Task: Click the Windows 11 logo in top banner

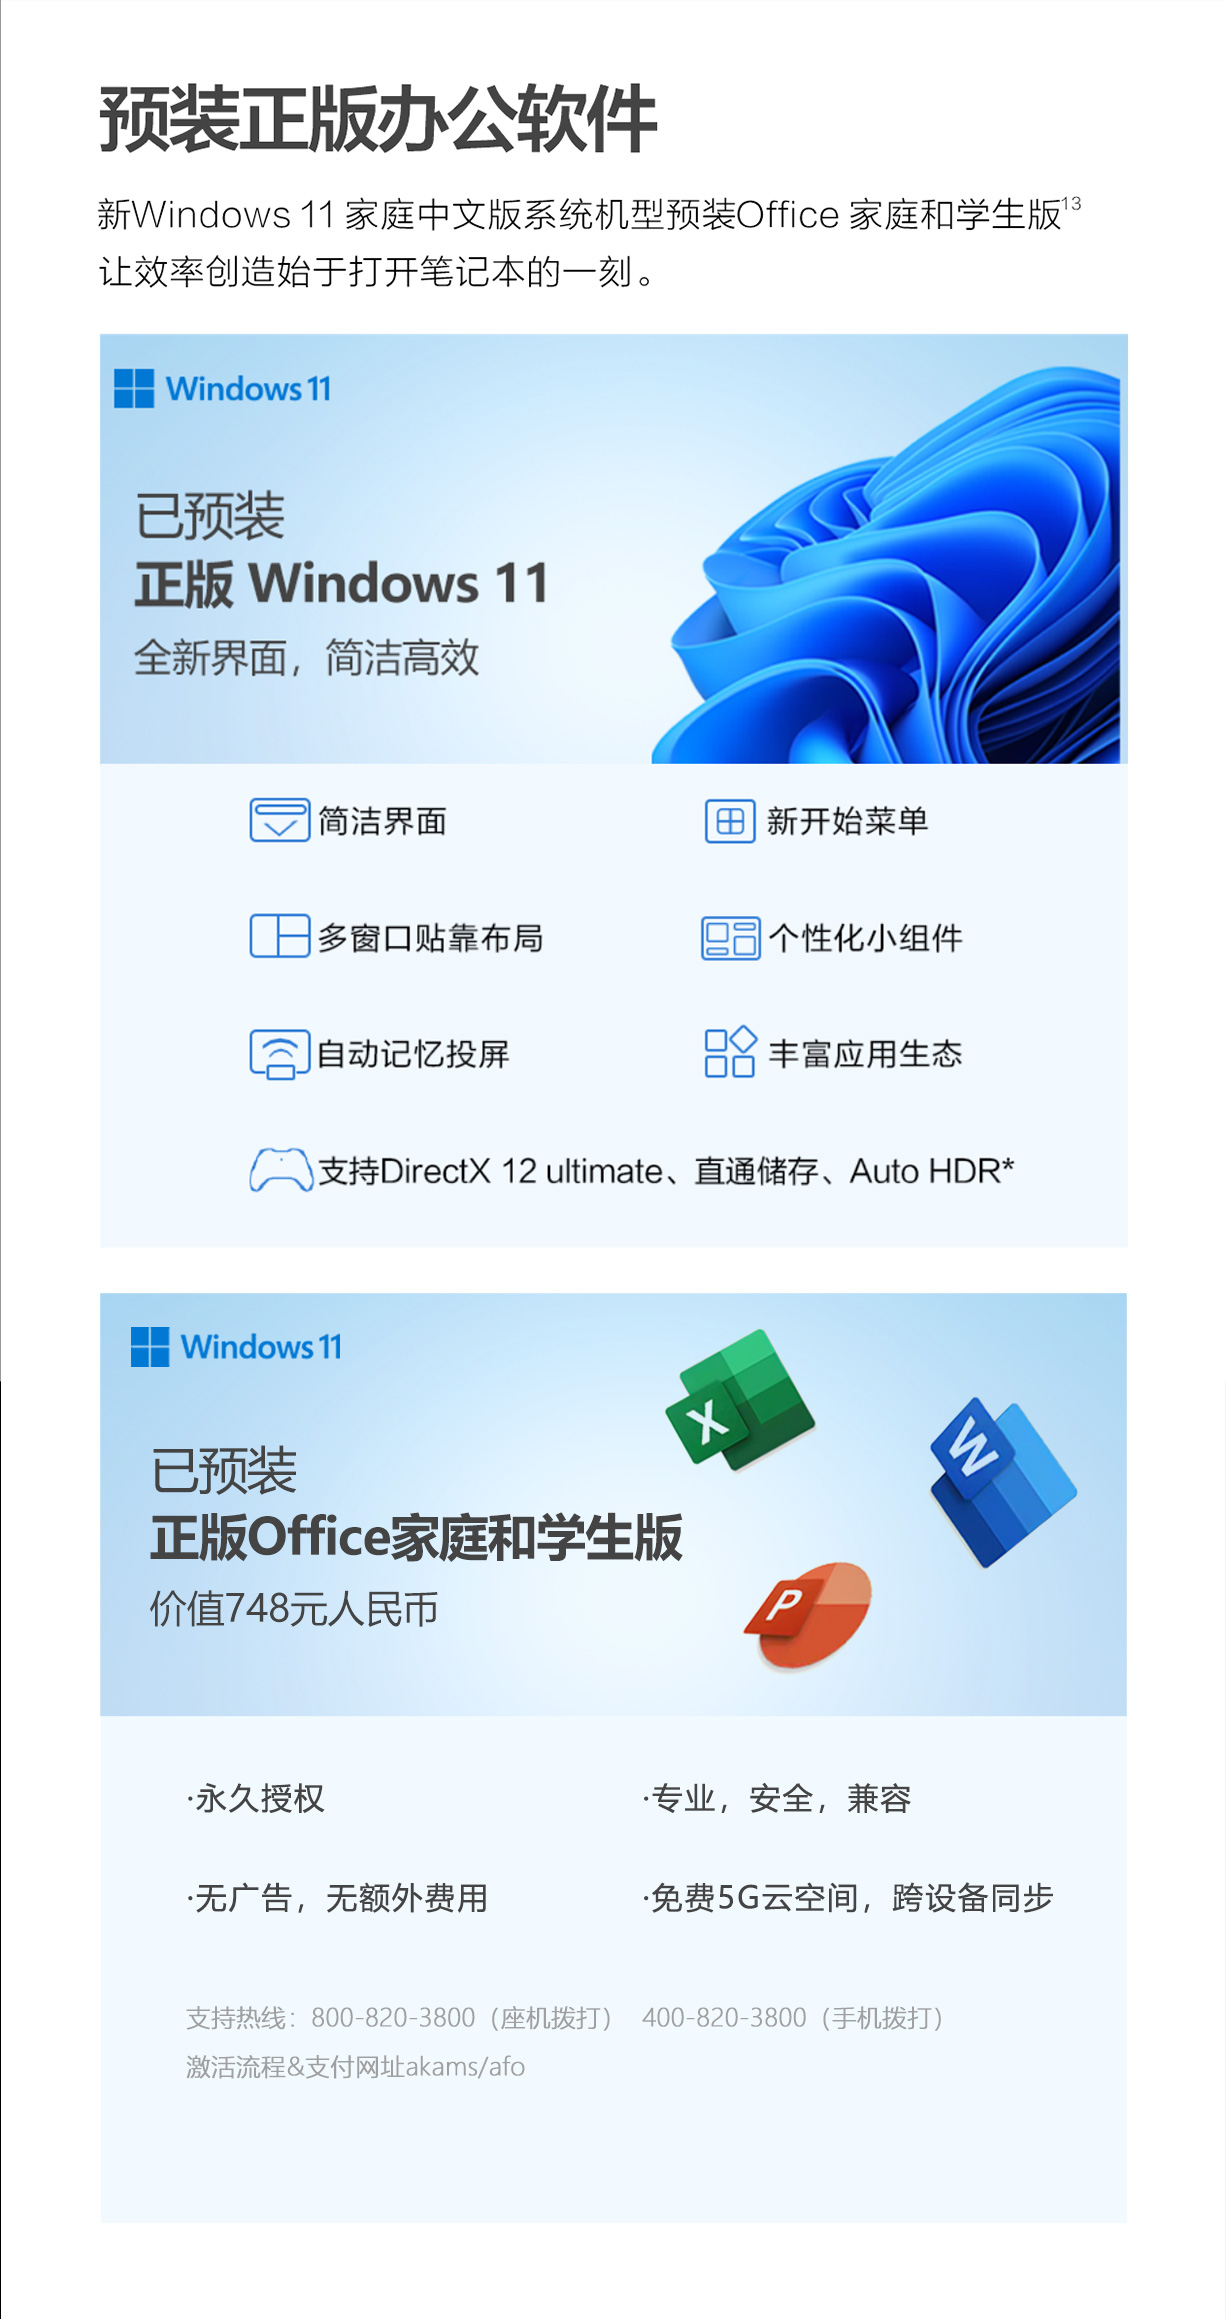Action: (x=222, y=388)
